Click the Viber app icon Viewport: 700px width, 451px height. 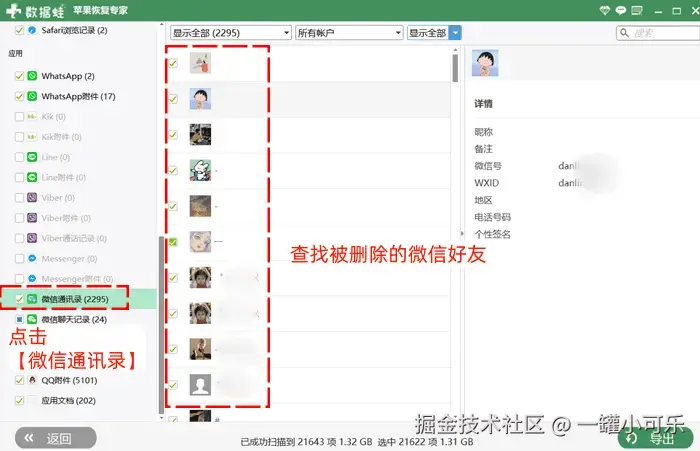click(32, 197)
